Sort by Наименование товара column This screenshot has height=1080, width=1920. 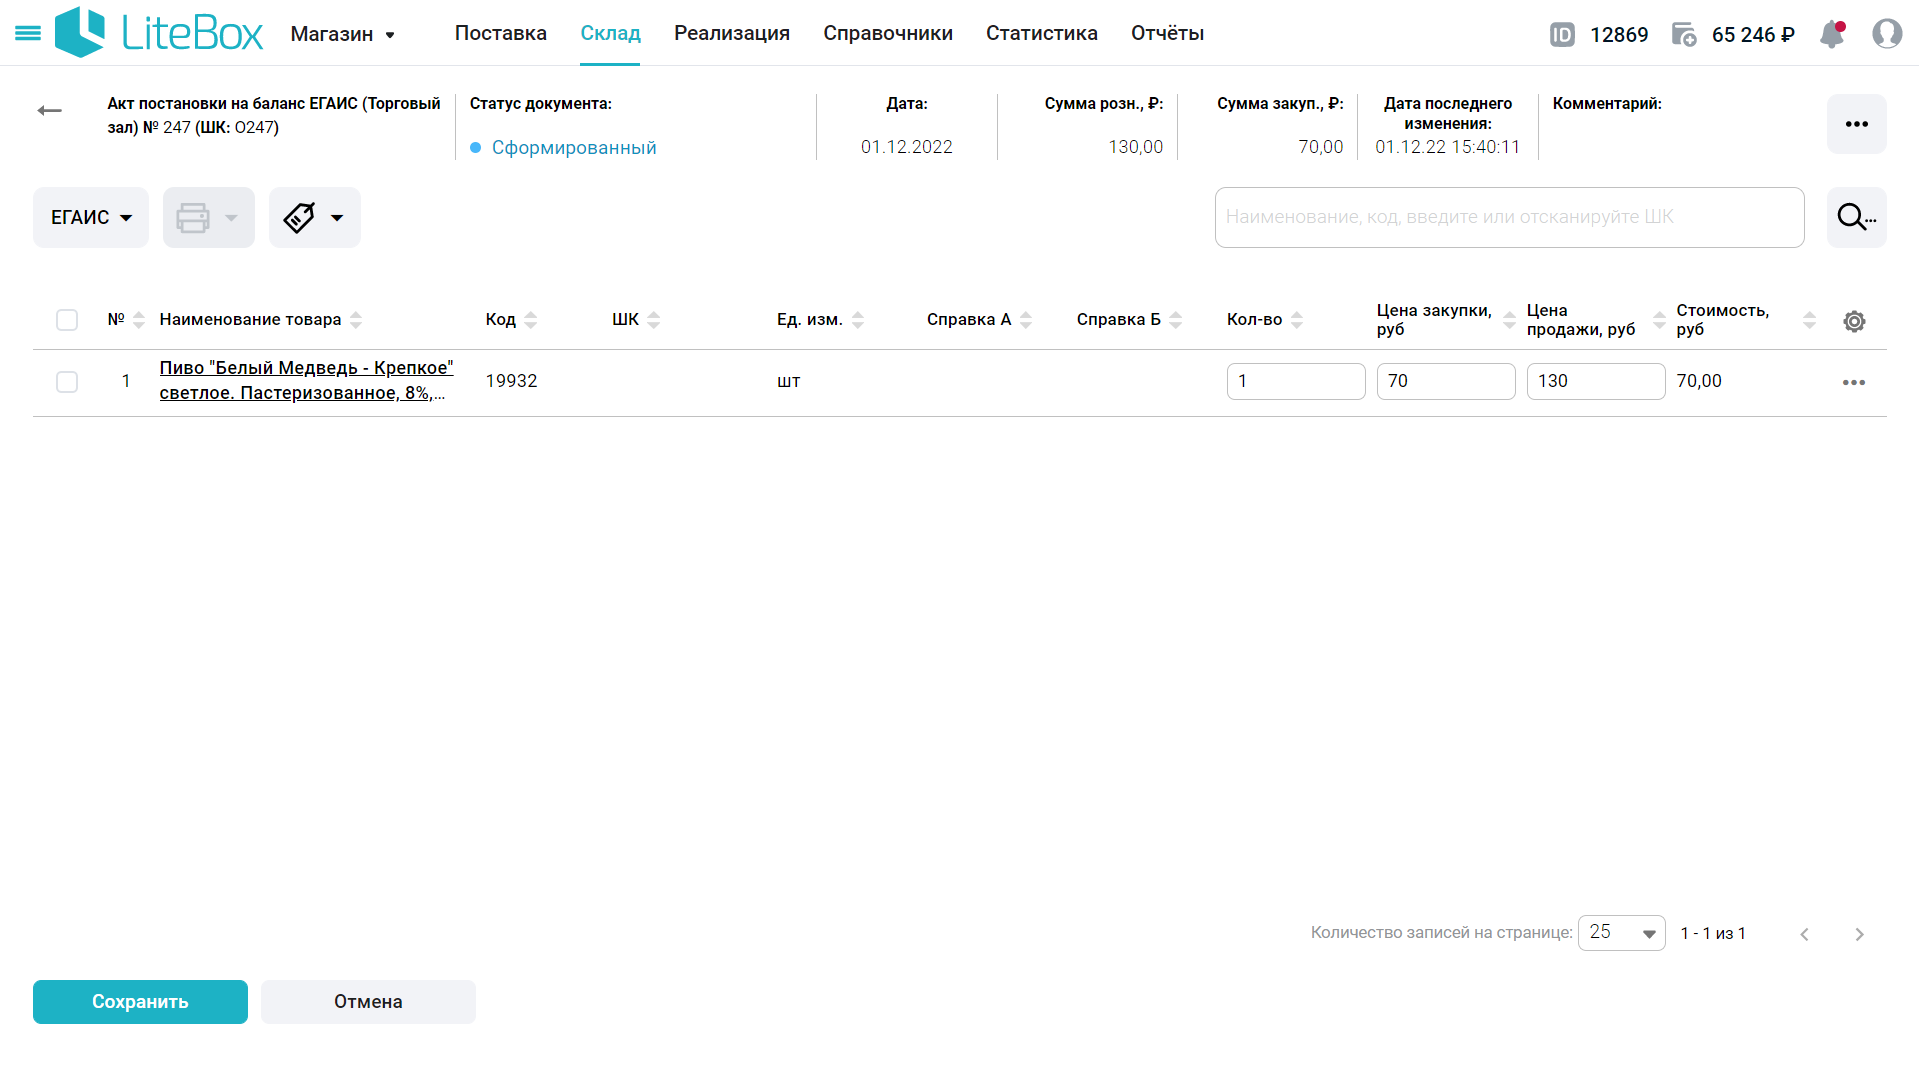point(356,320)
